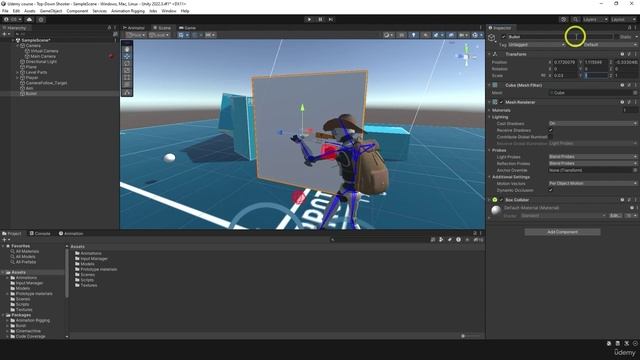The width and height of the screenshot is (640, 360).
Task: Click the material Edit button
Action: pyautogui.click(x=615, y=216)
